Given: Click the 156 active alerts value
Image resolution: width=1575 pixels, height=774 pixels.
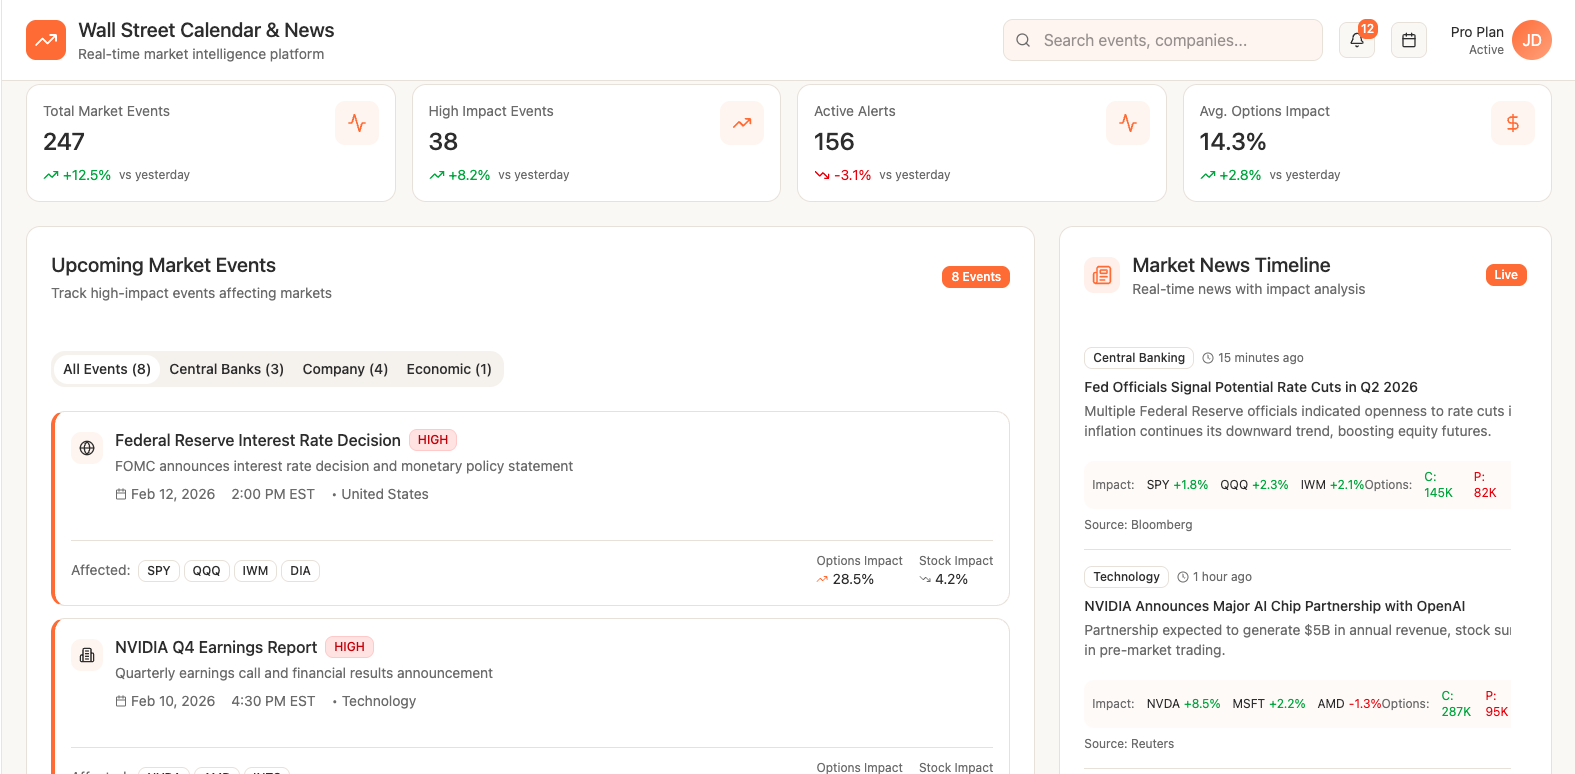Looking at the screenshot, I should point(834,142).
